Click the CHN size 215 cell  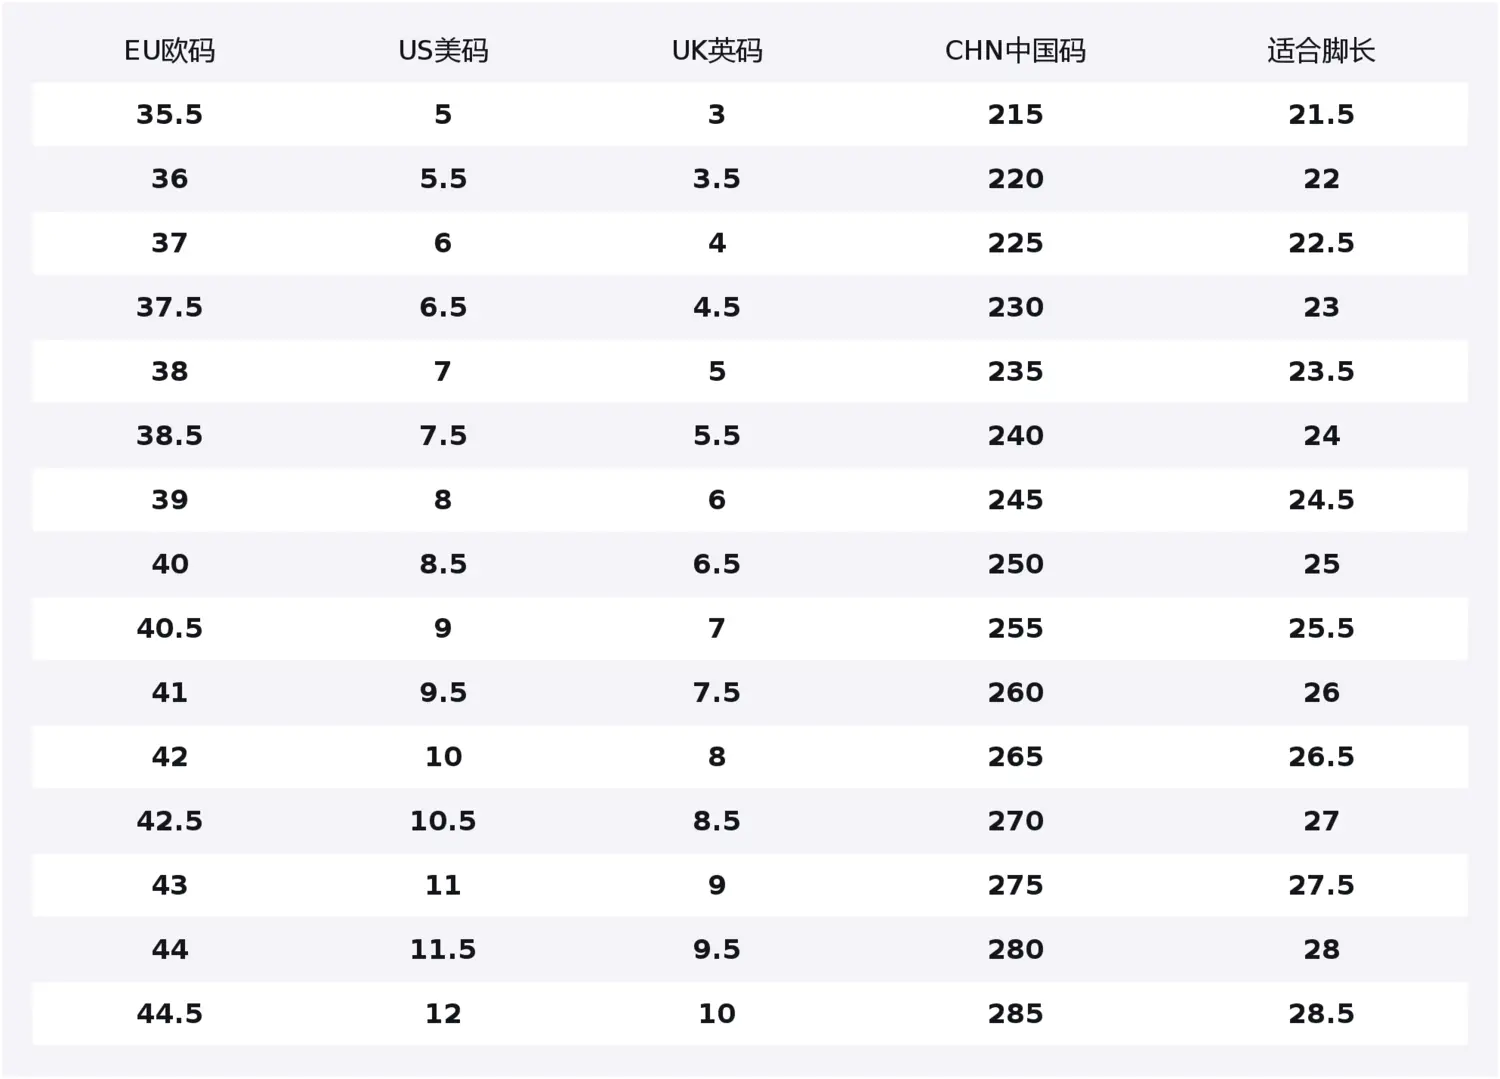tap(1015, 115)
